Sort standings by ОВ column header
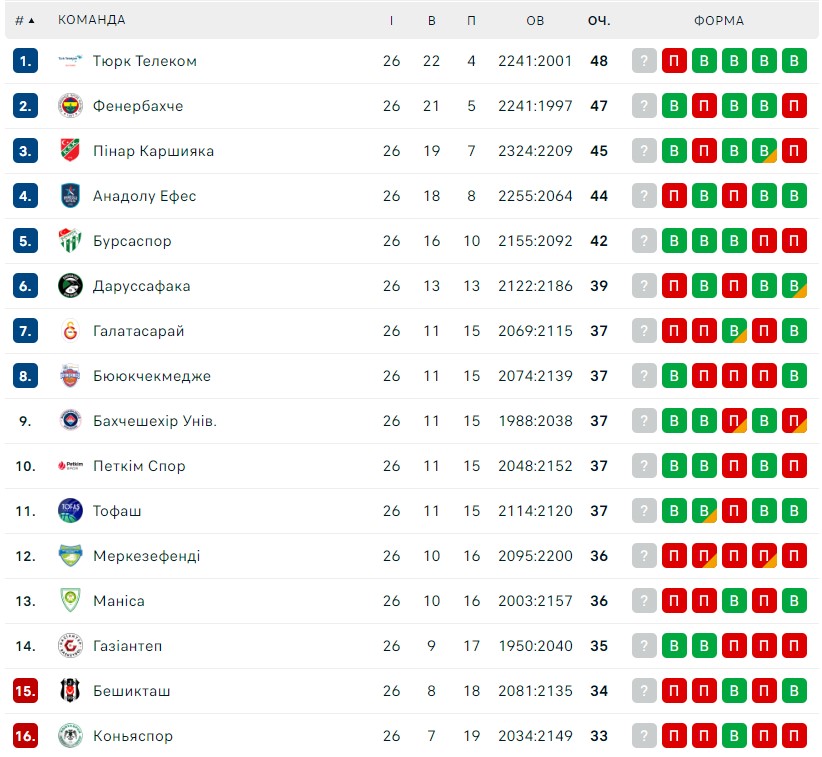This screenshot has height=757, width=822. [535, 20]
